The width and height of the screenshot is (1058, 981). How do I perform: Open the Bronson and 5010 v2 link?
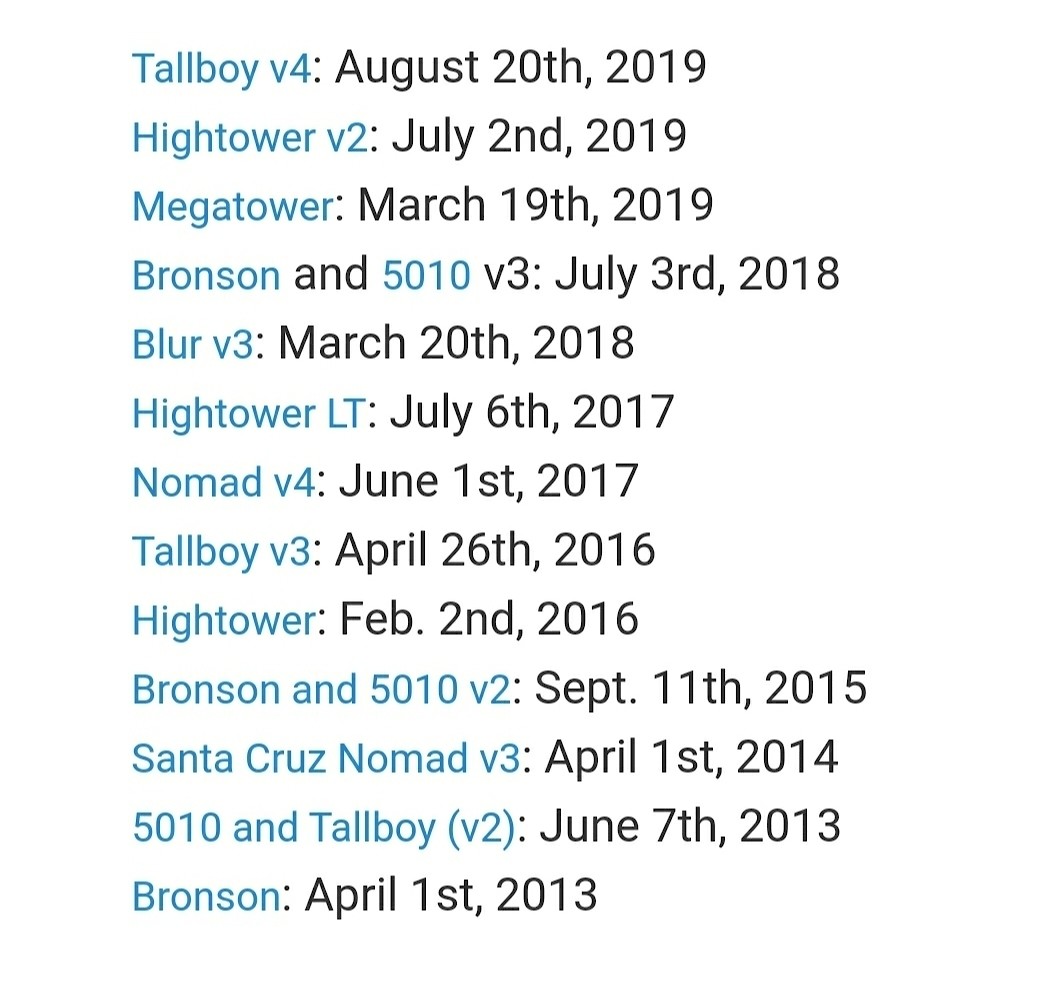[321, 690]
